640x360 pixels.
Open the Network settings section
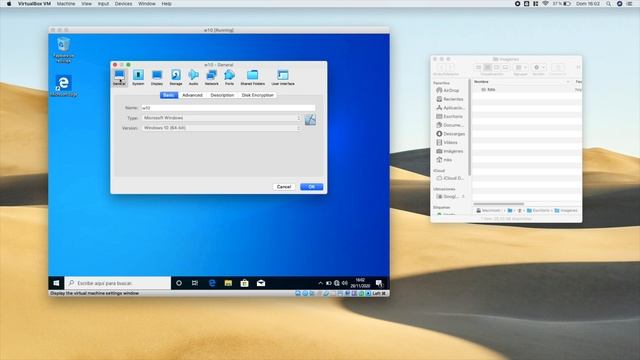pos(211,77)
